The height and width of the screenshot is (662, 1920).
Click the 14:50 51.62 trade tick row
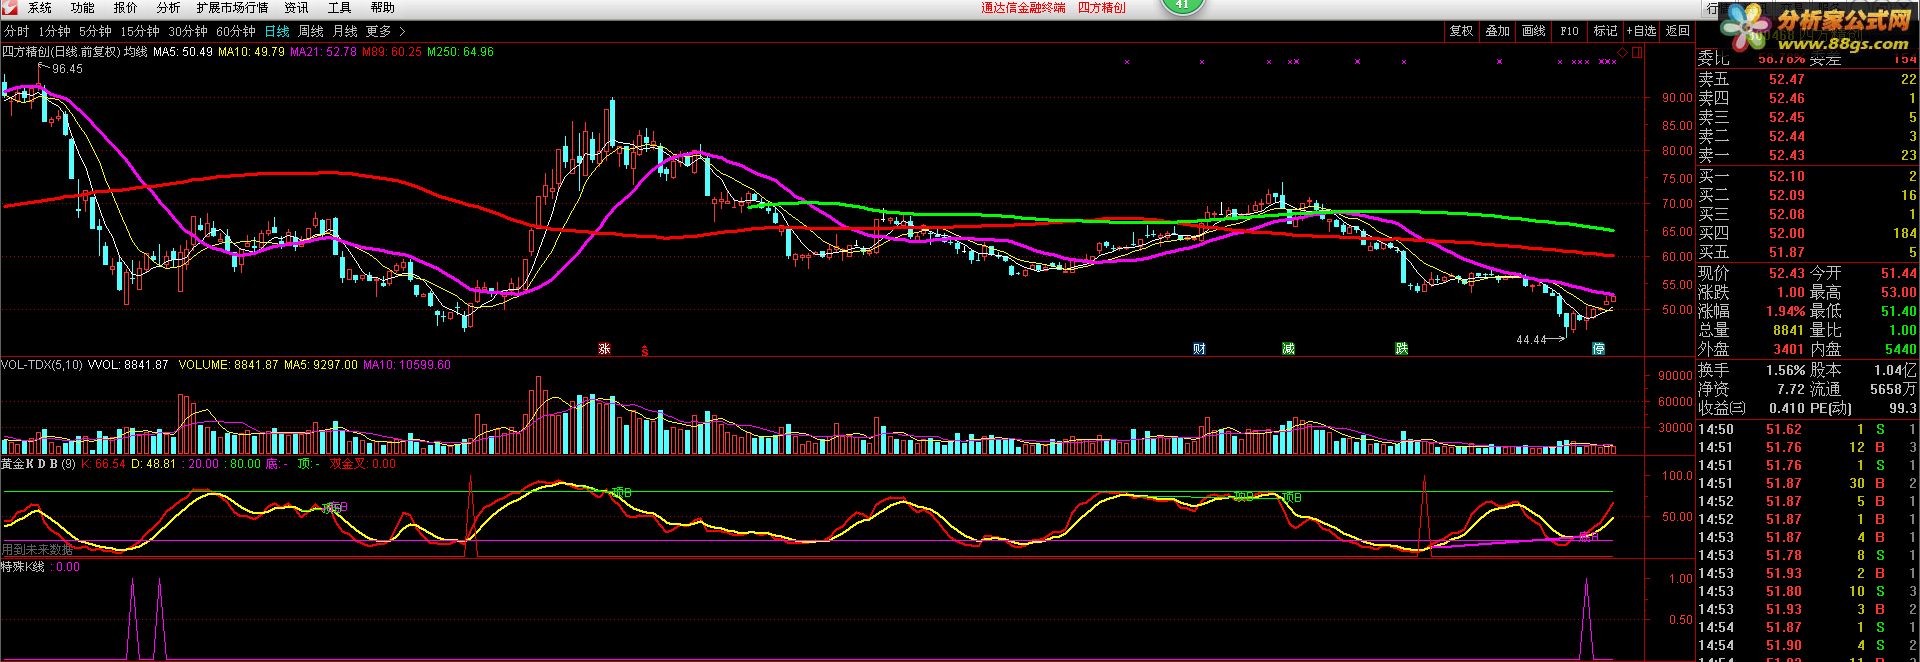click(1807, 429)
